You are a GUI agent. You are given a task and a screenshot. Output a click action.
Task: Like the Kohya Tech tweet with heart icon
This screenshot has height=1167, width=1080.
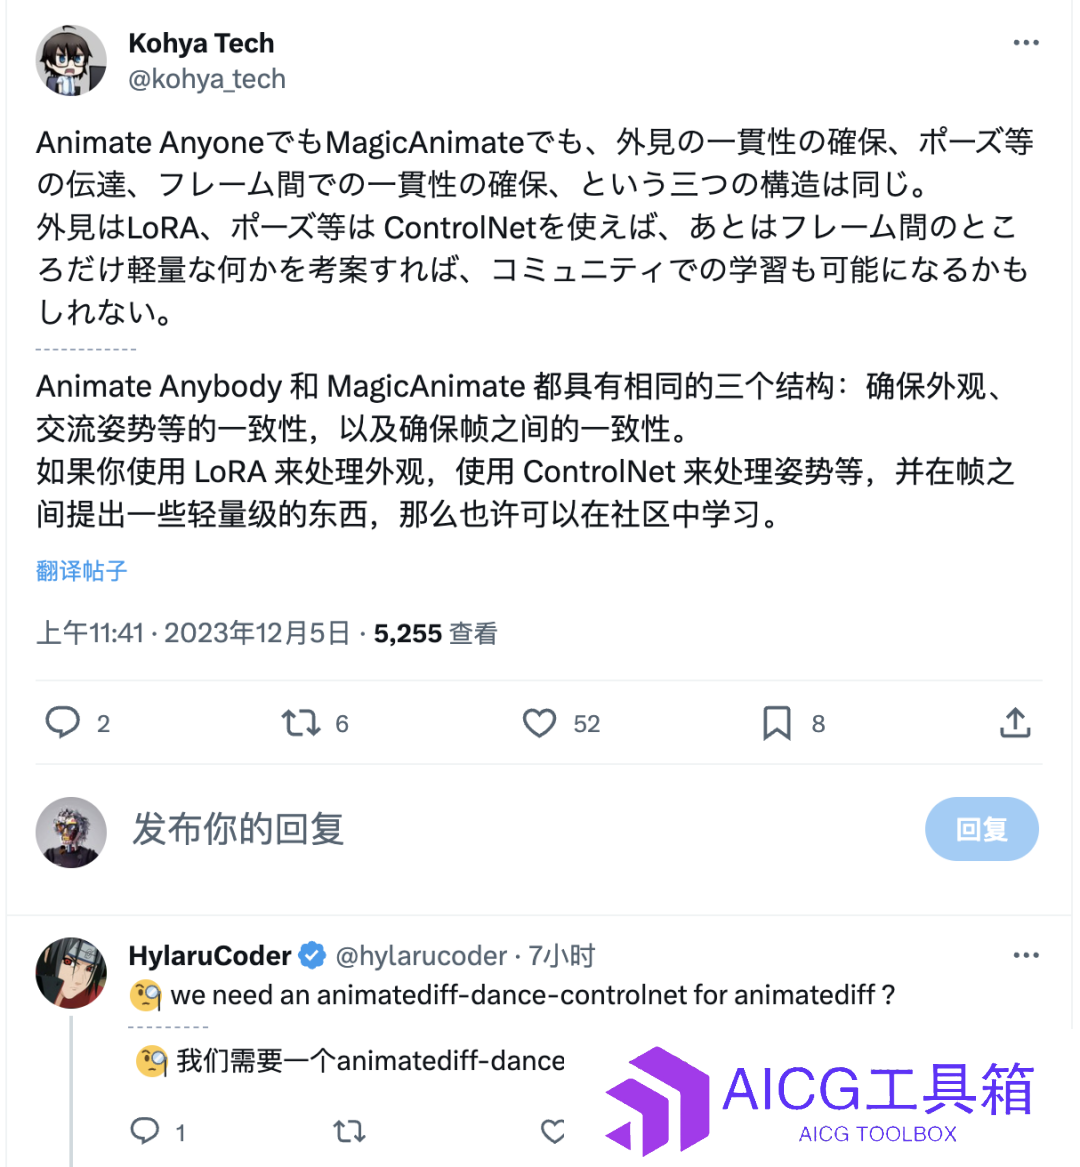[x=540, y=723]
